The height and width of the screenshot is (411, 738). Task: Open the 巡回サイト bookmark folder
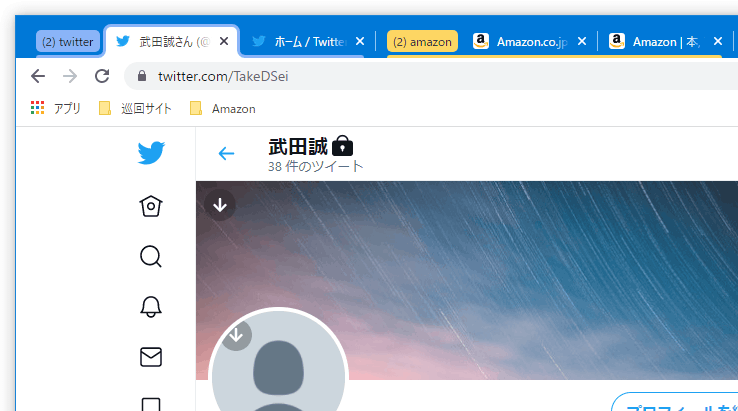click(135, 108)
